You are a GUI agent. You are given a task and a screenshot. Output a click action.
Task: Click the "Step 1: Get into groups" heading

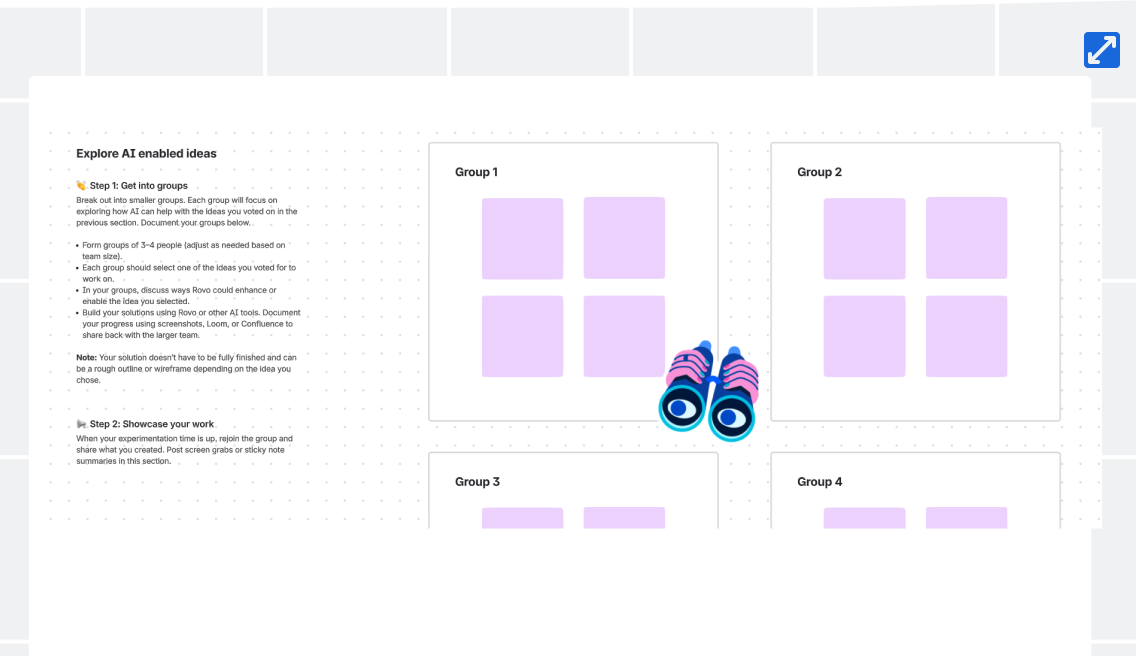(139, 186)
